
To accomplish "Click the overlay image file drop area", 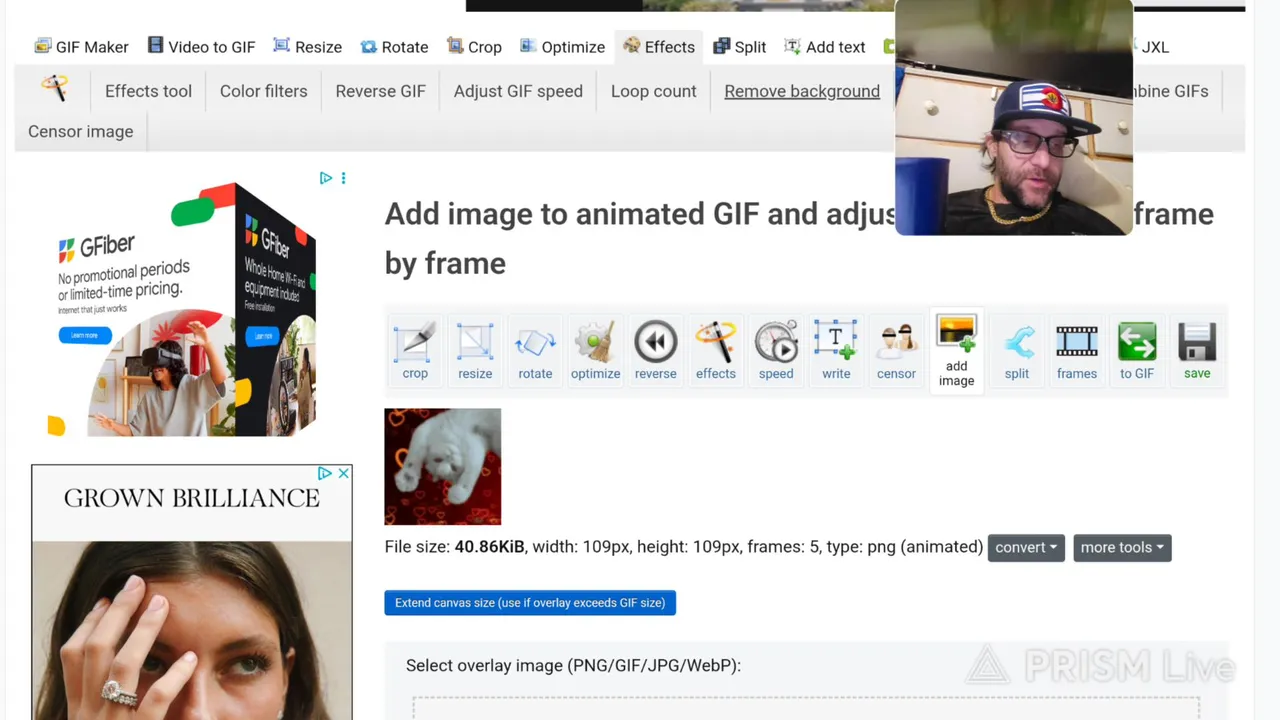I will click(x=806, y=708).
